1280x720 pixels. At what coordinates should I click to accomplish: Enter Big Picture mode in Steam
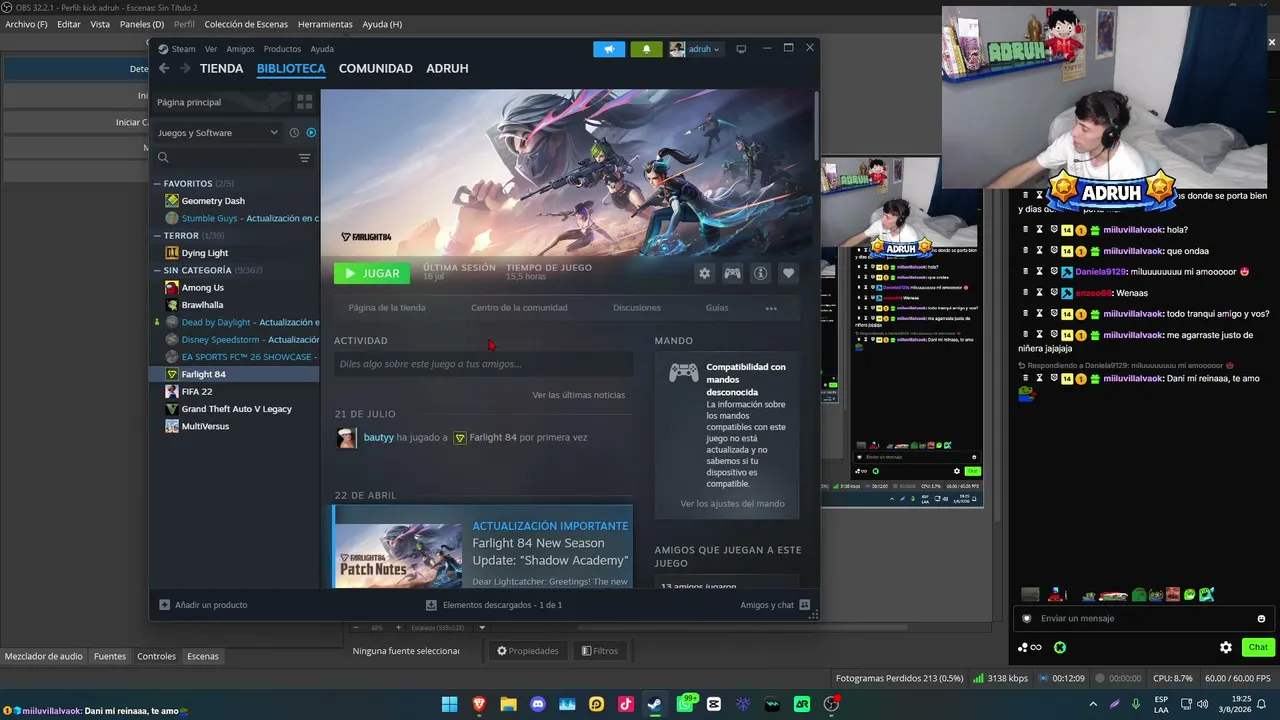(741, 49)
